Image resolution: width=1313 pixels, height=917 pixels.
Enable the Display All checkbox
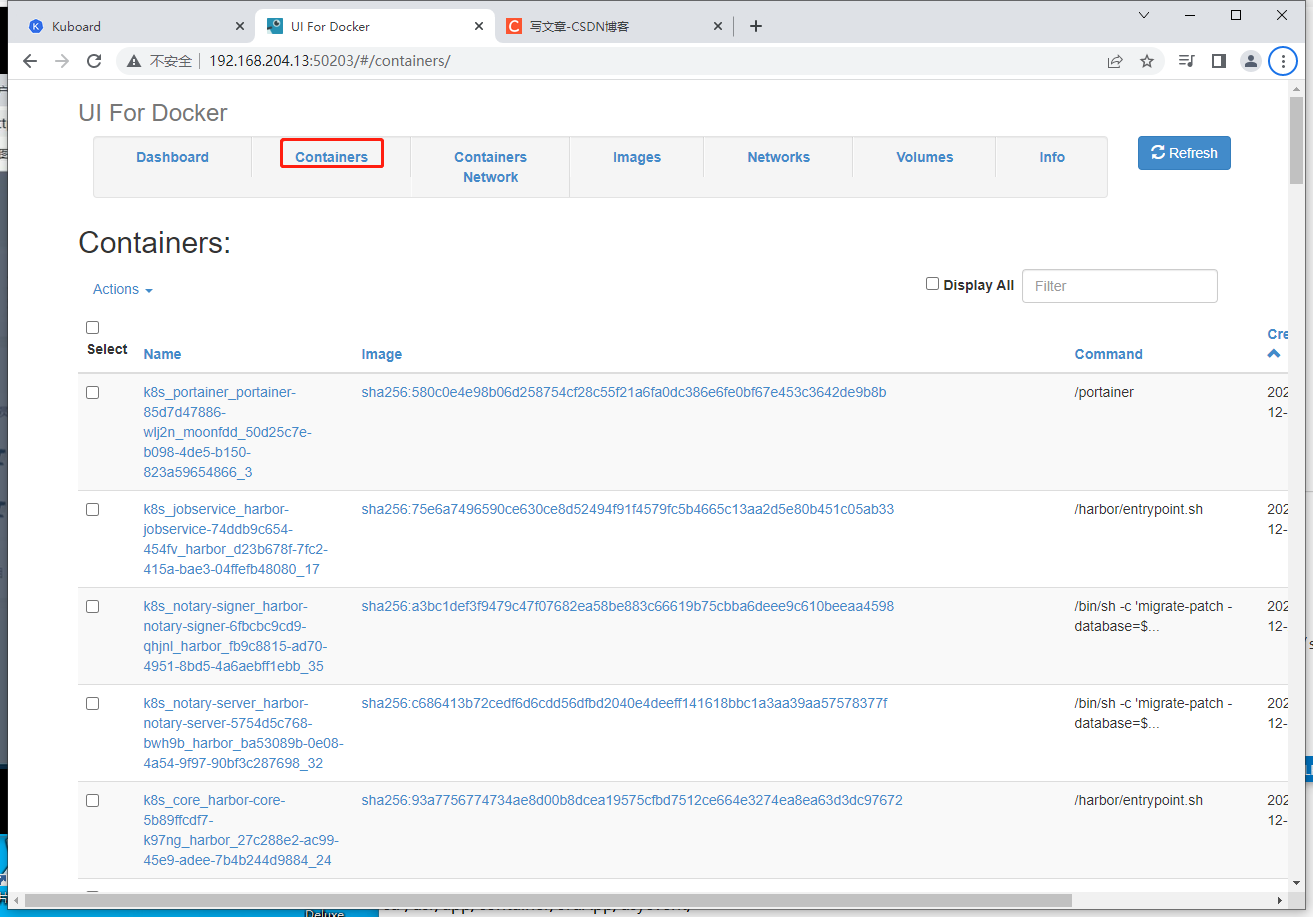[932, 284]
